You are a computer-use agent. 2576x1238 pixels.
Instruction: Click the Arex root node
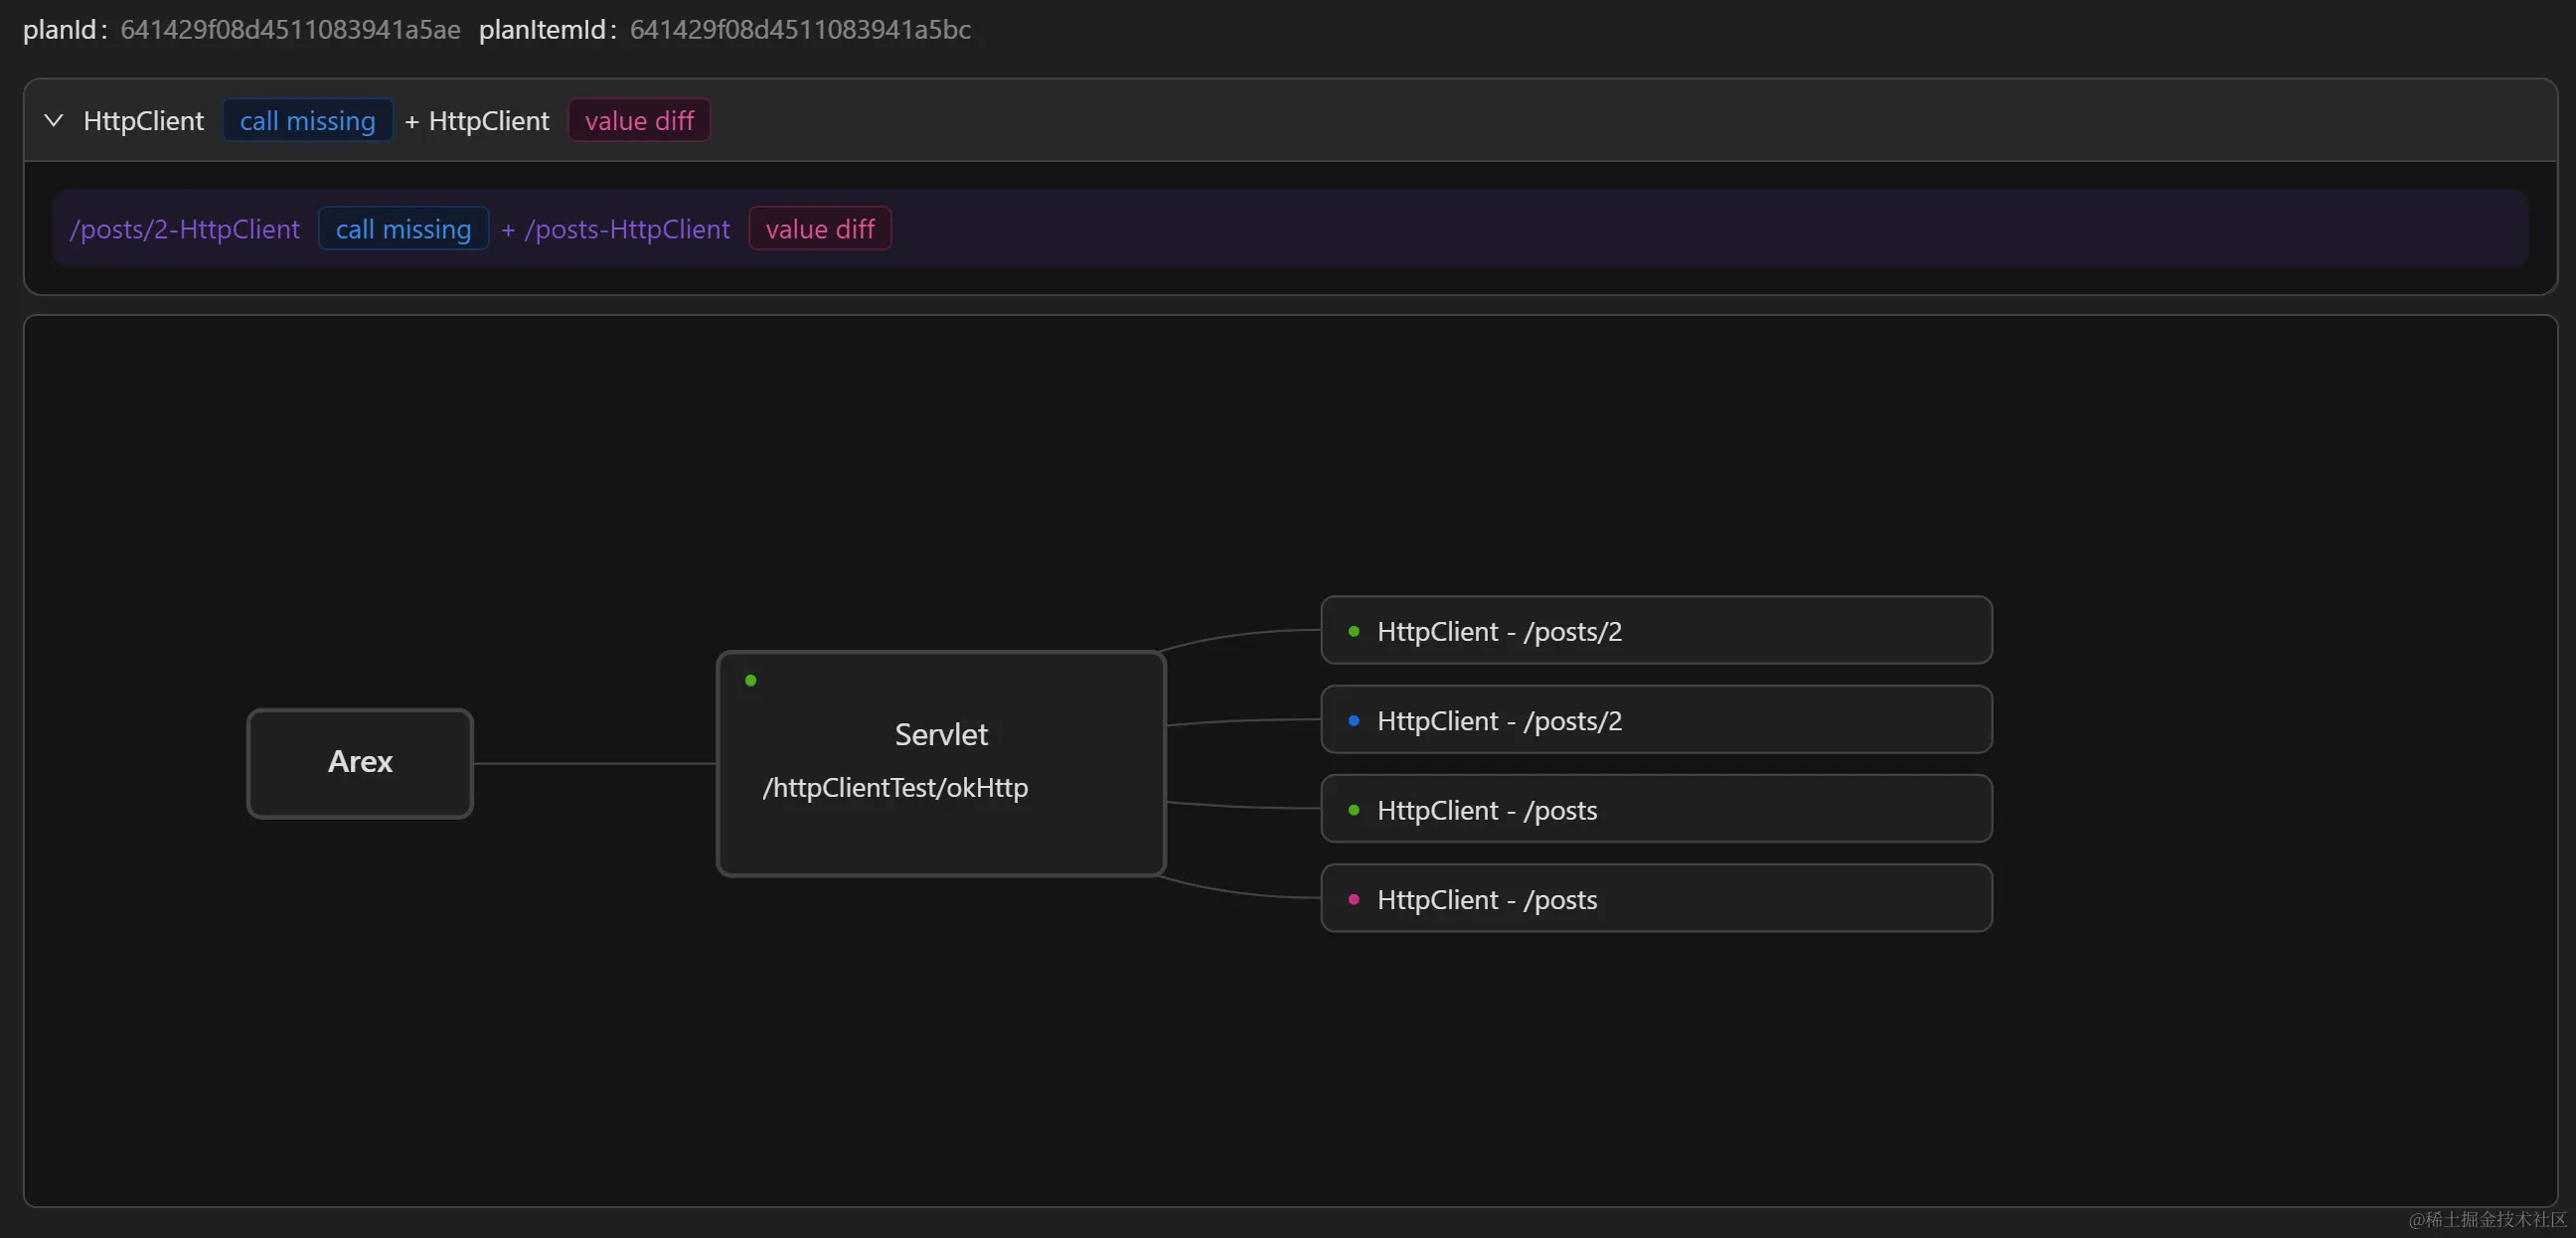coord(360,763)
